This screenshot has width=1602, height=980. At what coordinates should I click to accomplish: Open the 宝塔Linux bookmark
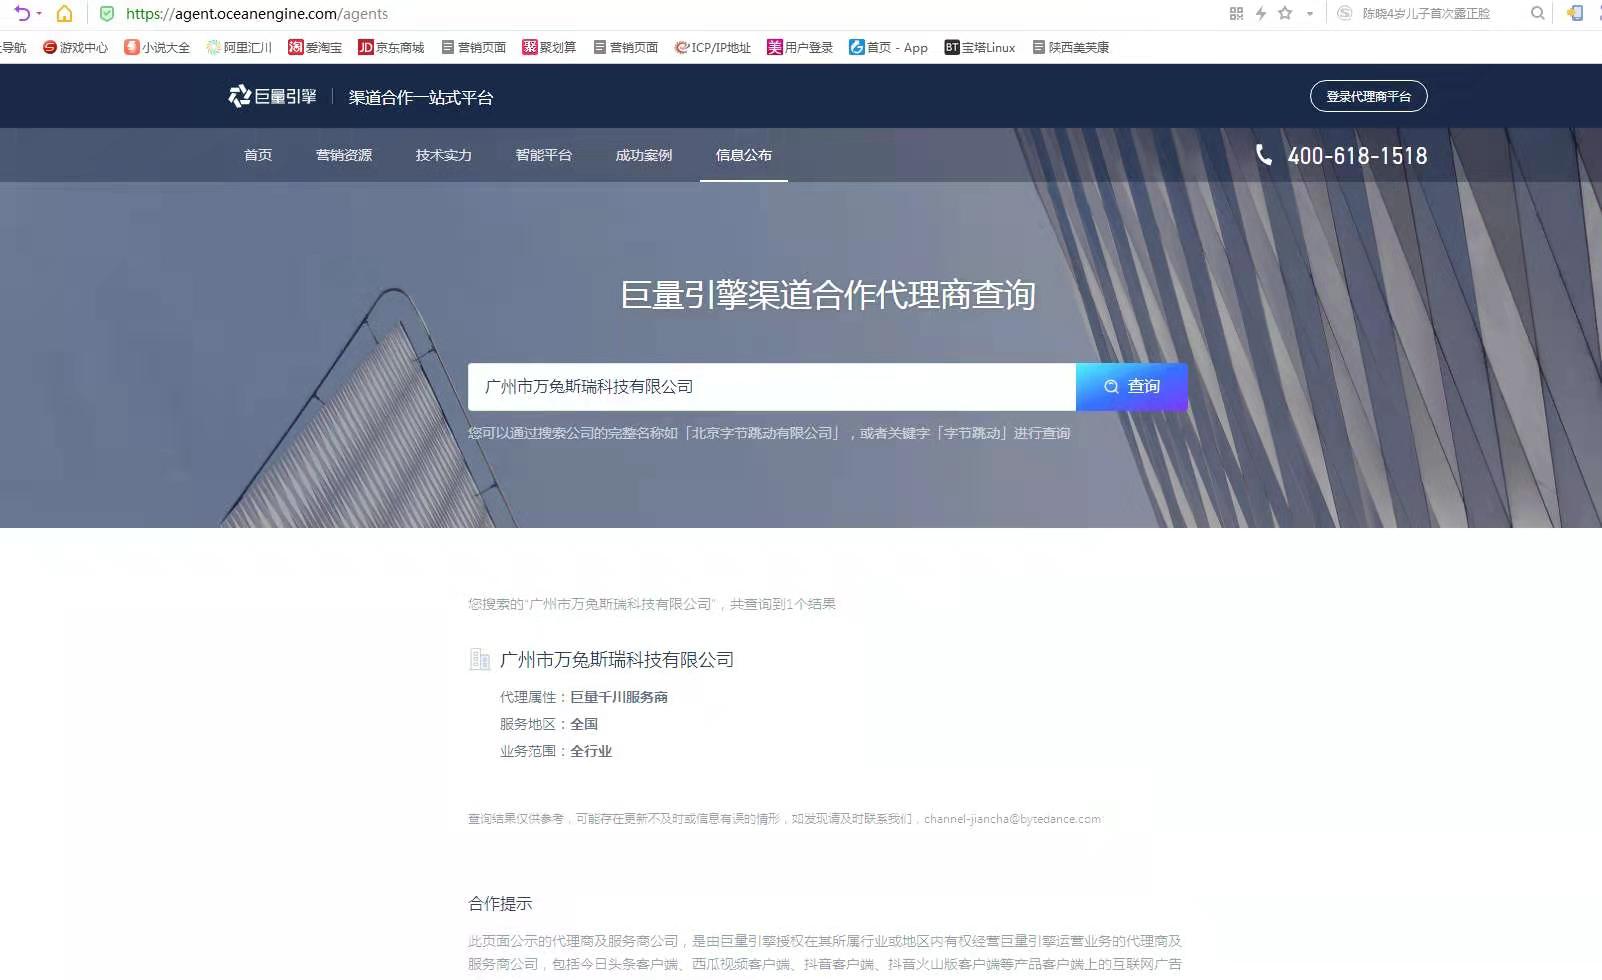point(980,47)
